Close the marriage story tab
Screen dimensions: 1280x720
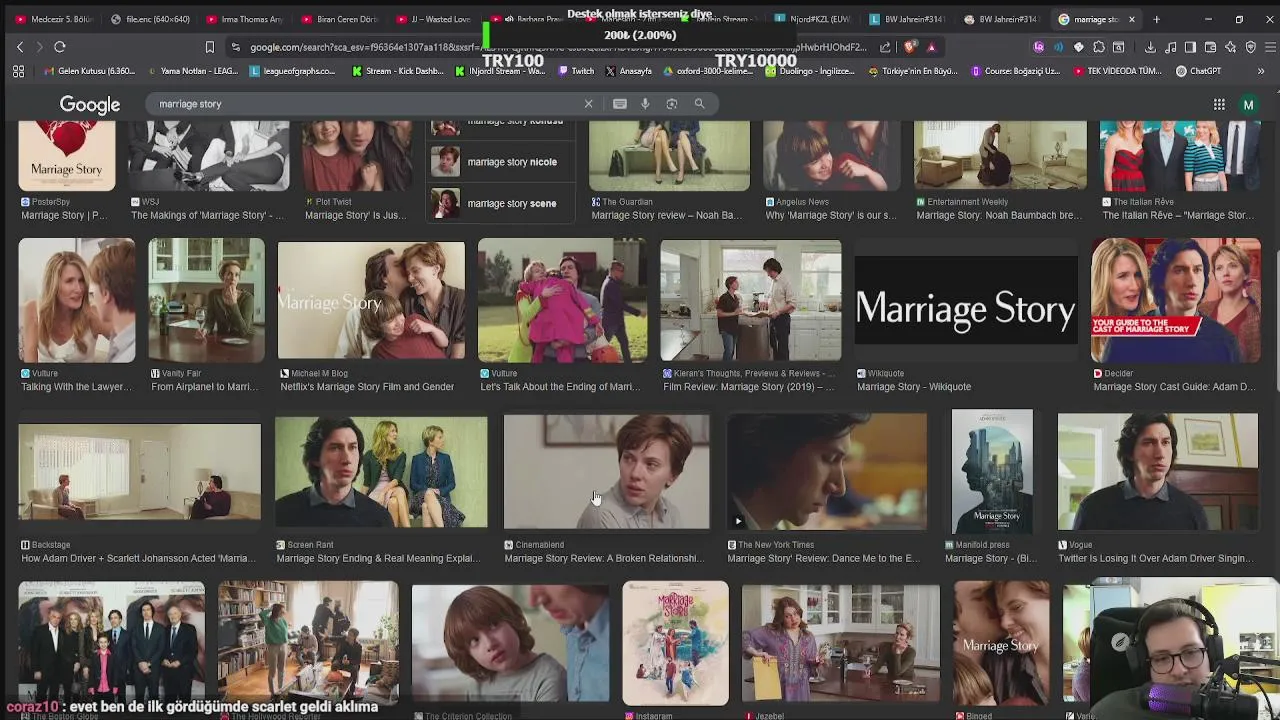(1132, 19)
